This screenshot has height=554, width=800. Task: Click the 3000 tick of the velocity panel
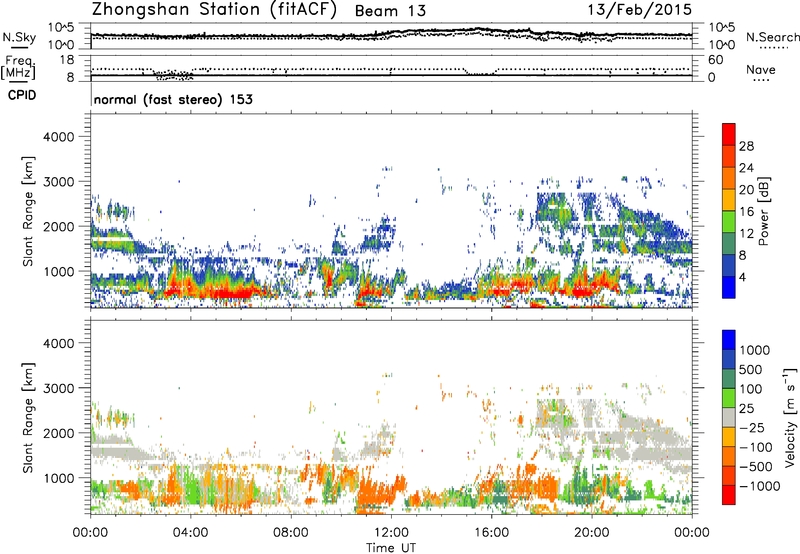point(58,388)
